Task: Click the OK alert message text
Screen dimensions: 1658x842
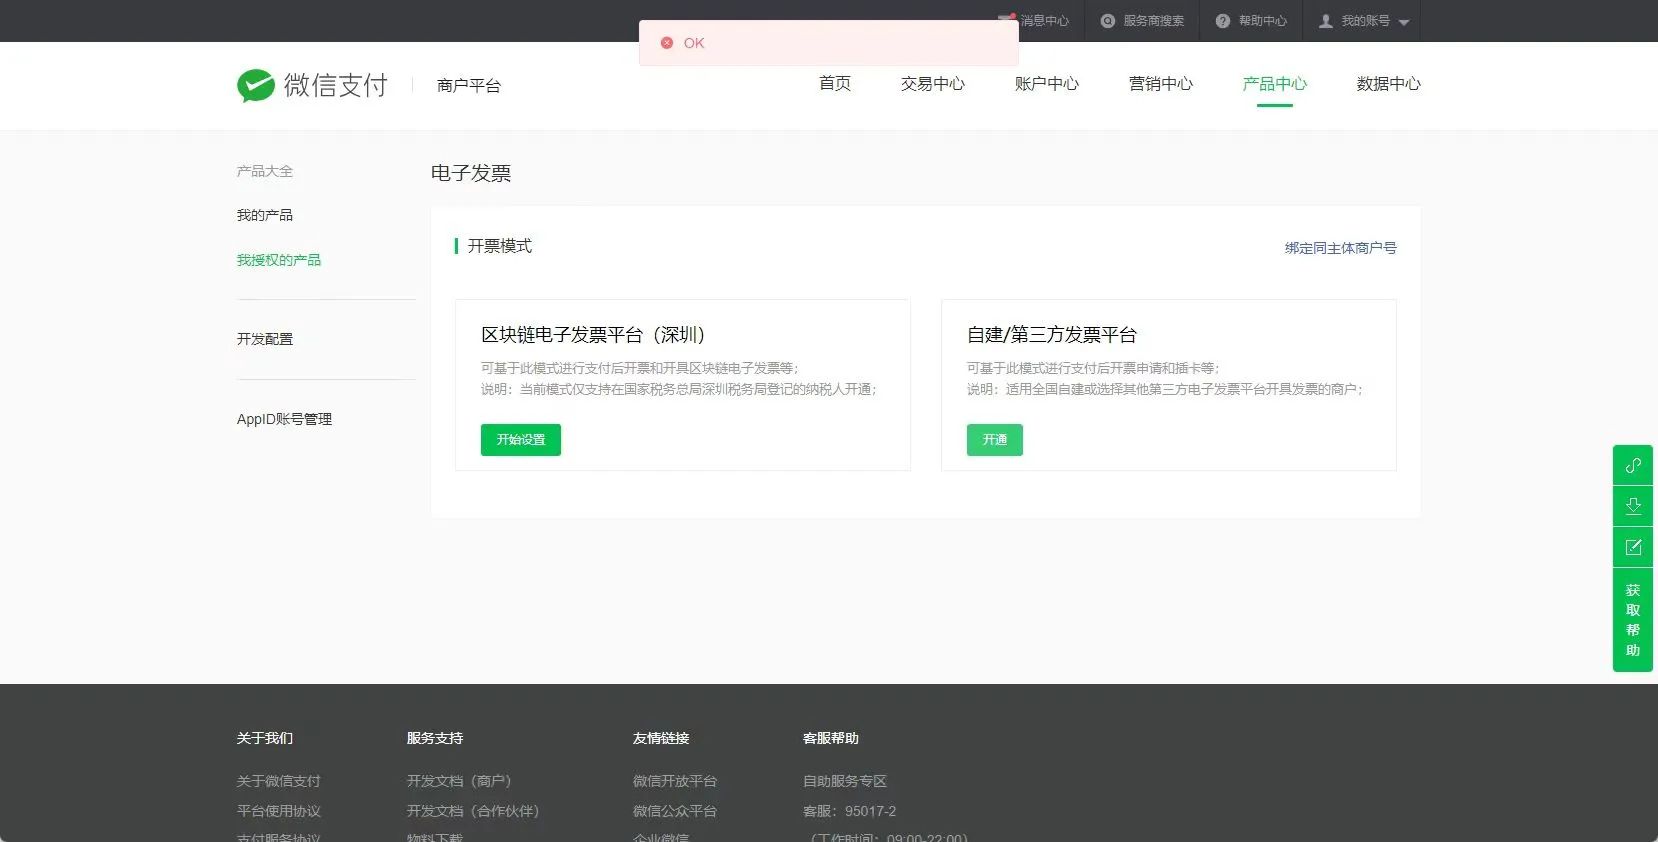Action: pos(694,43)
